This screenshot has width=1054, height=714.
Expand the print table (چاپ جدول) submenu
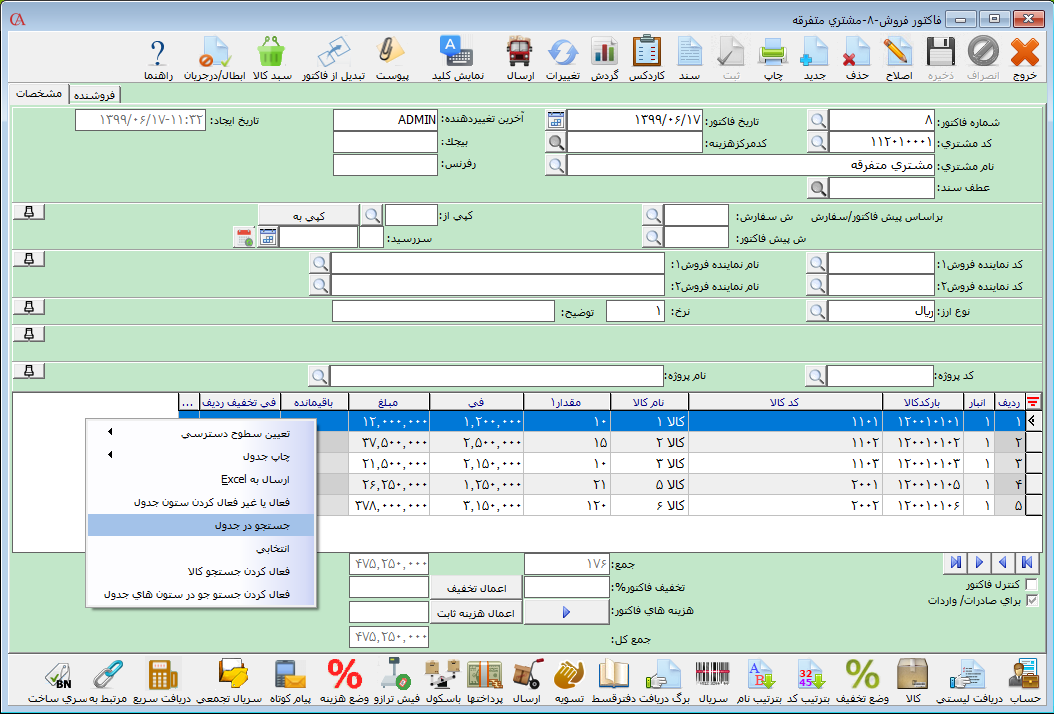(x=201, y=456)
